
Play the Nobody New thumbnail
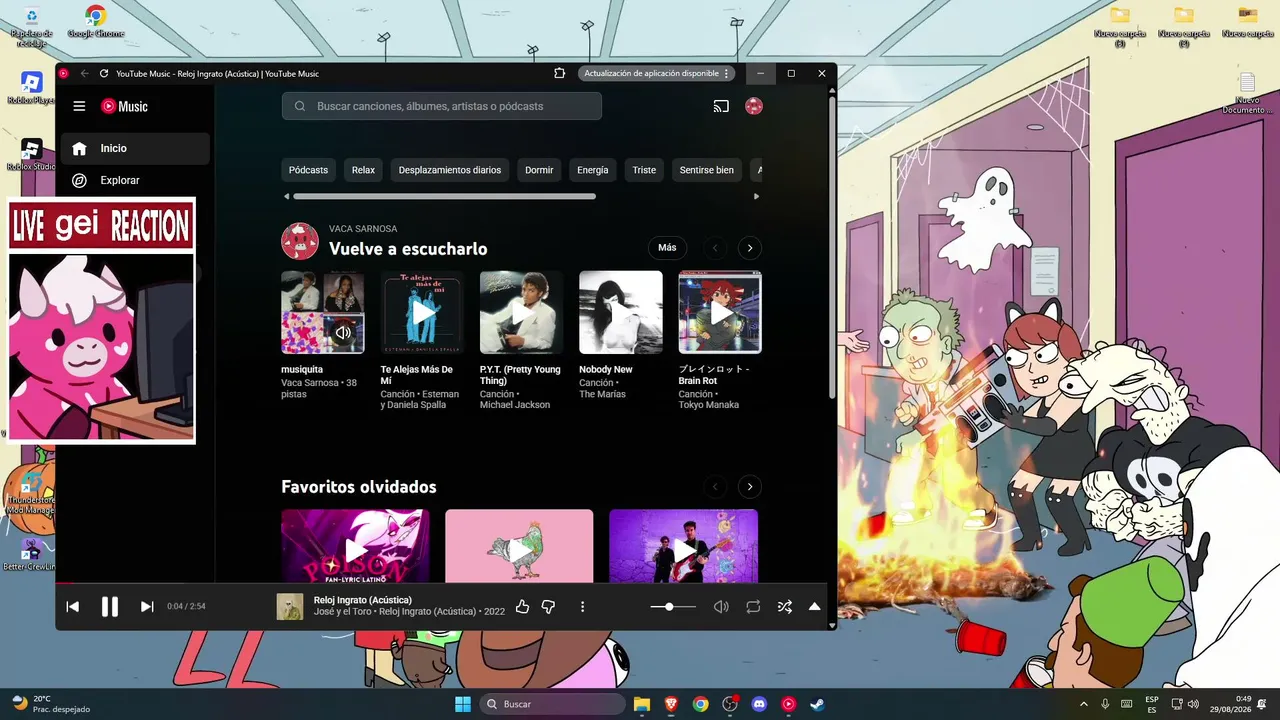(621, 312)
